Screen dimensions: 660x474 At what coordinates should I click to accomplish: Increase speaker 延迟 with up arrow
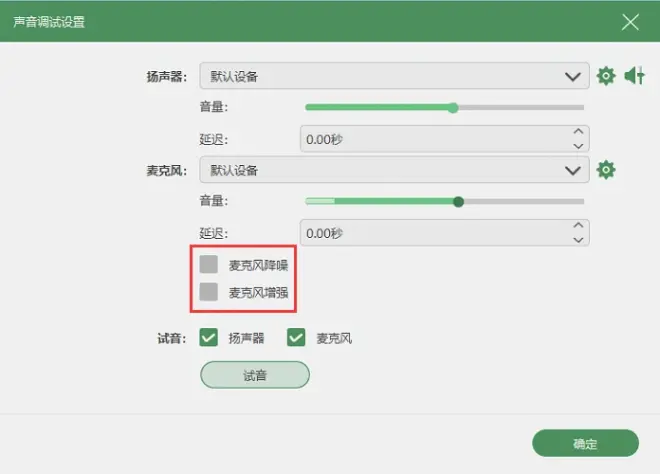pyautogui.click(x=578, y=132)
